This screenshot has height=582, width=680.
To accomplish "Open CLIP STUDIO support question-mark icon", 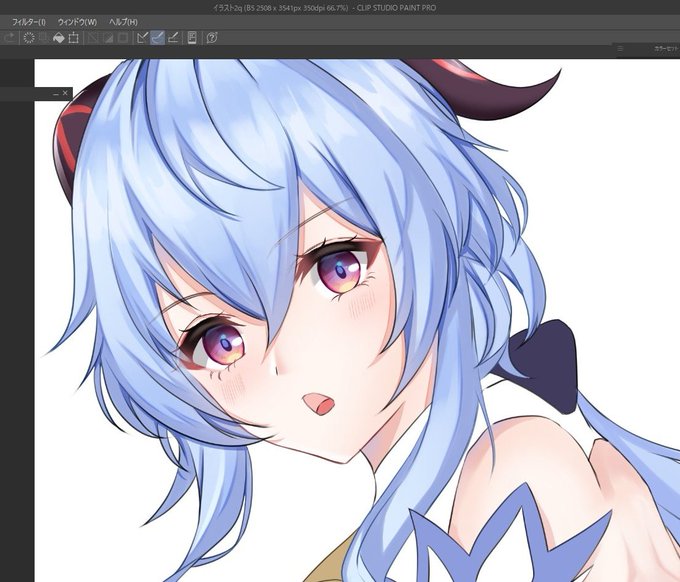I will click(x=212, y=38).
